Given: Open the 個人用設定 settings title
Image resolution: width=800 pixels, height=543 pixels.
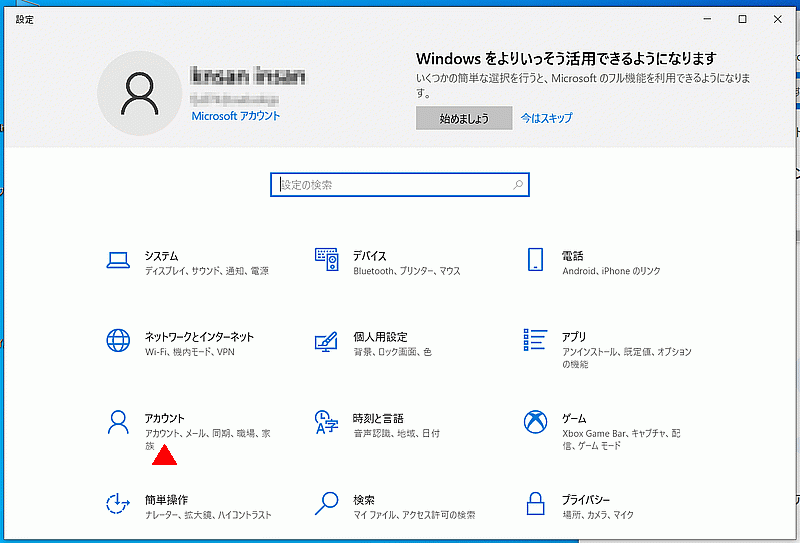Looking at the screenshot, I should [x=380, y=337].
